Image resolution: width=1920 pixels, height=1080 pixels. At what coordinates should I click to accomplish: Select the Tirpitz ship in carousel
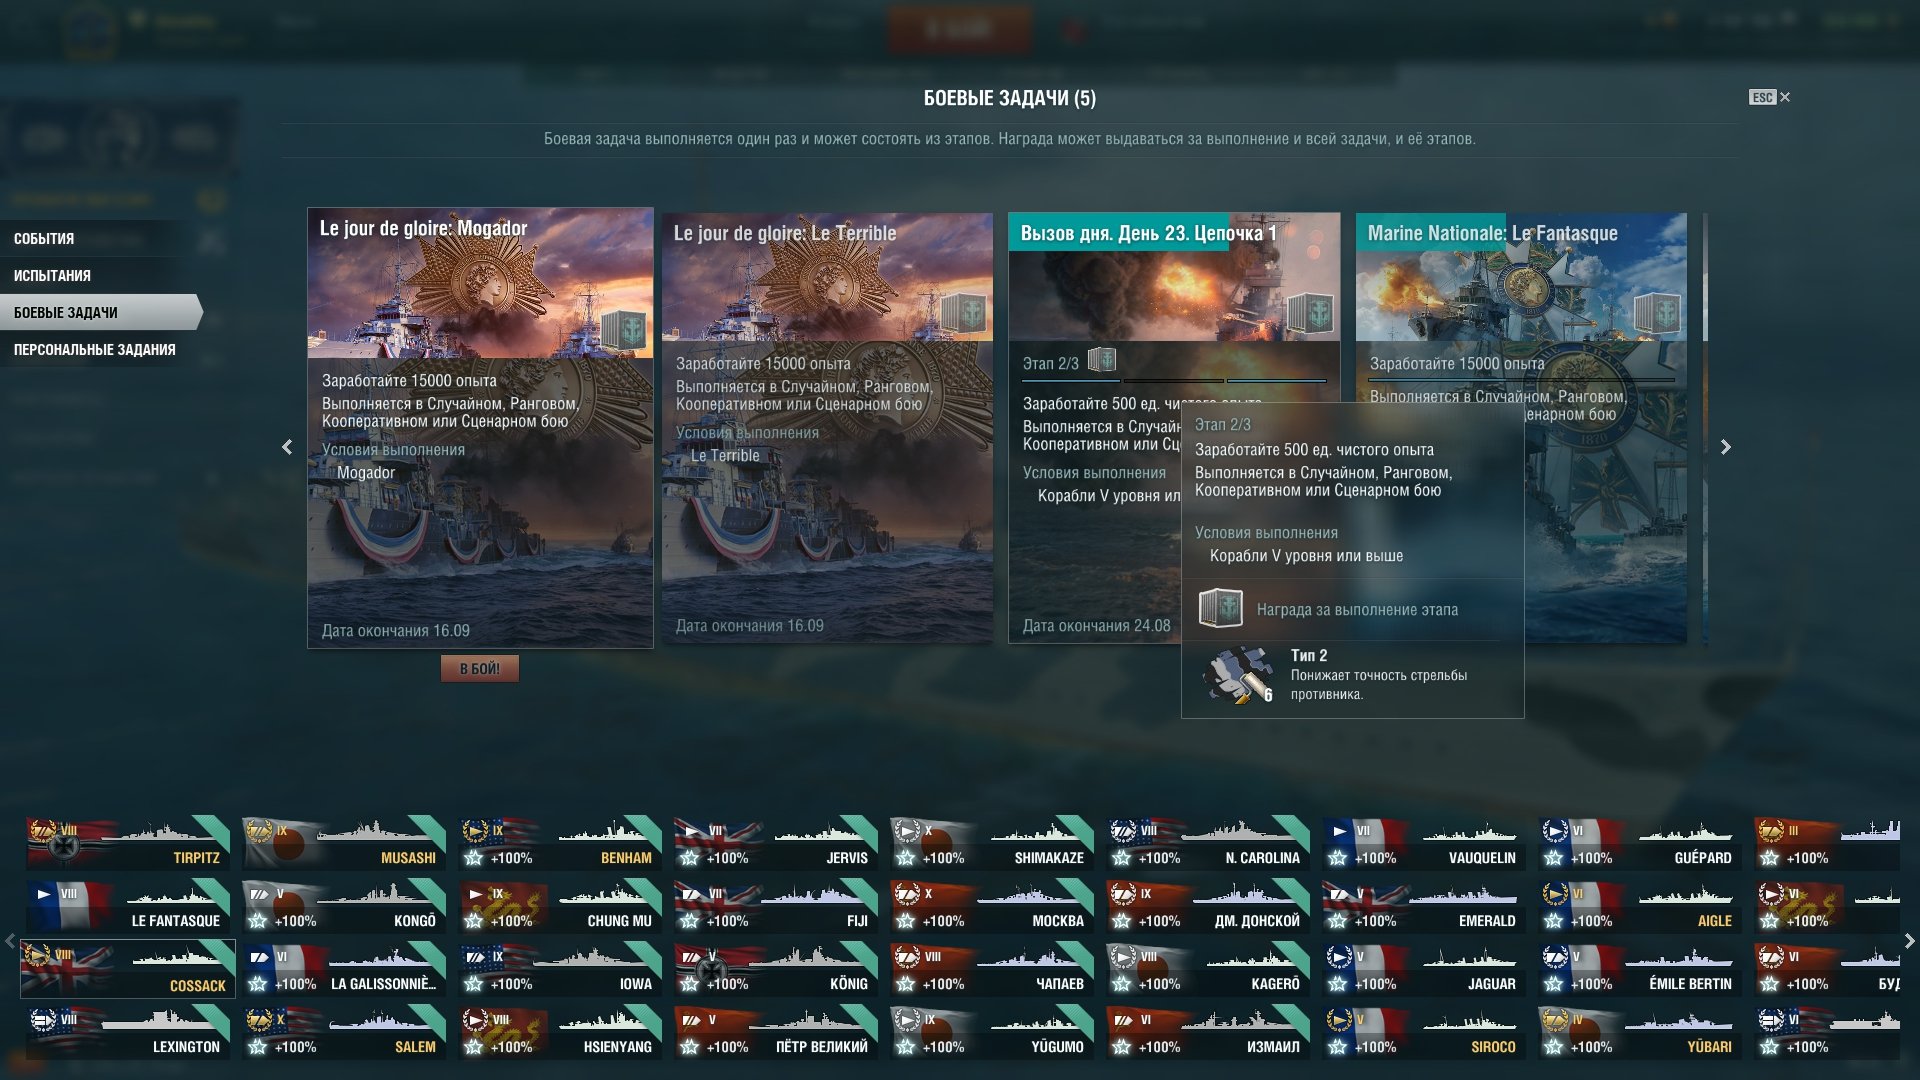[128, 843]
